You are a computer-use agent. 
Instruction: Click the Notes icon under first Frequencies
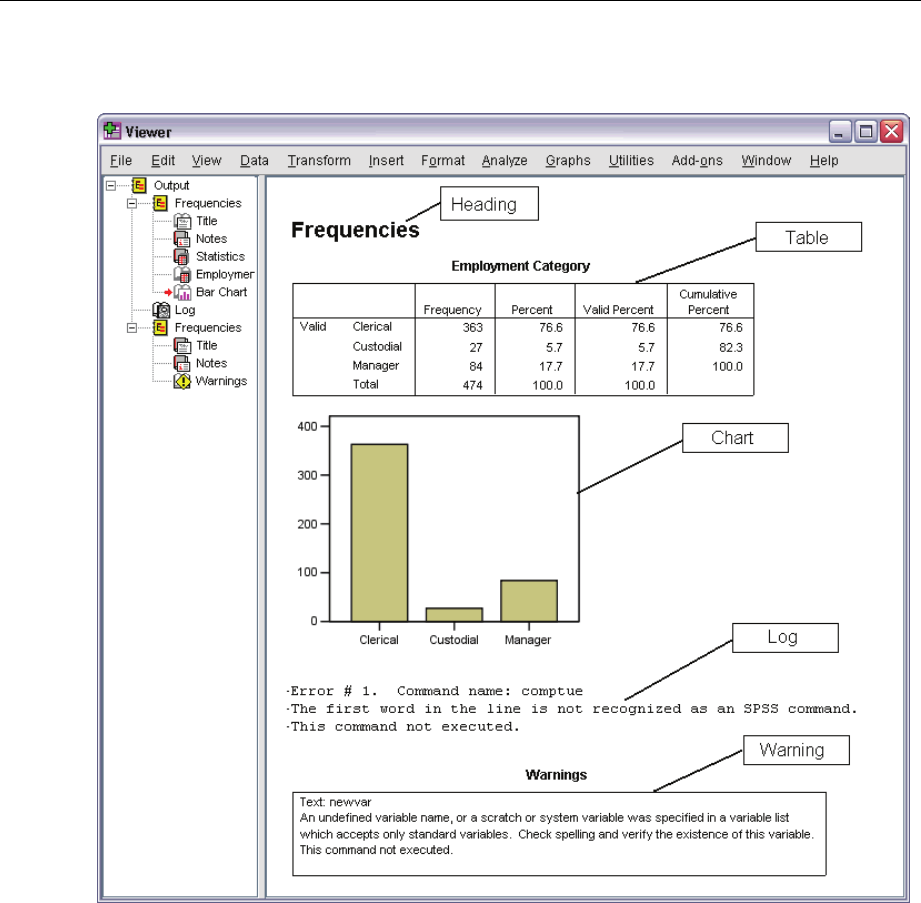tap(182, 239)
